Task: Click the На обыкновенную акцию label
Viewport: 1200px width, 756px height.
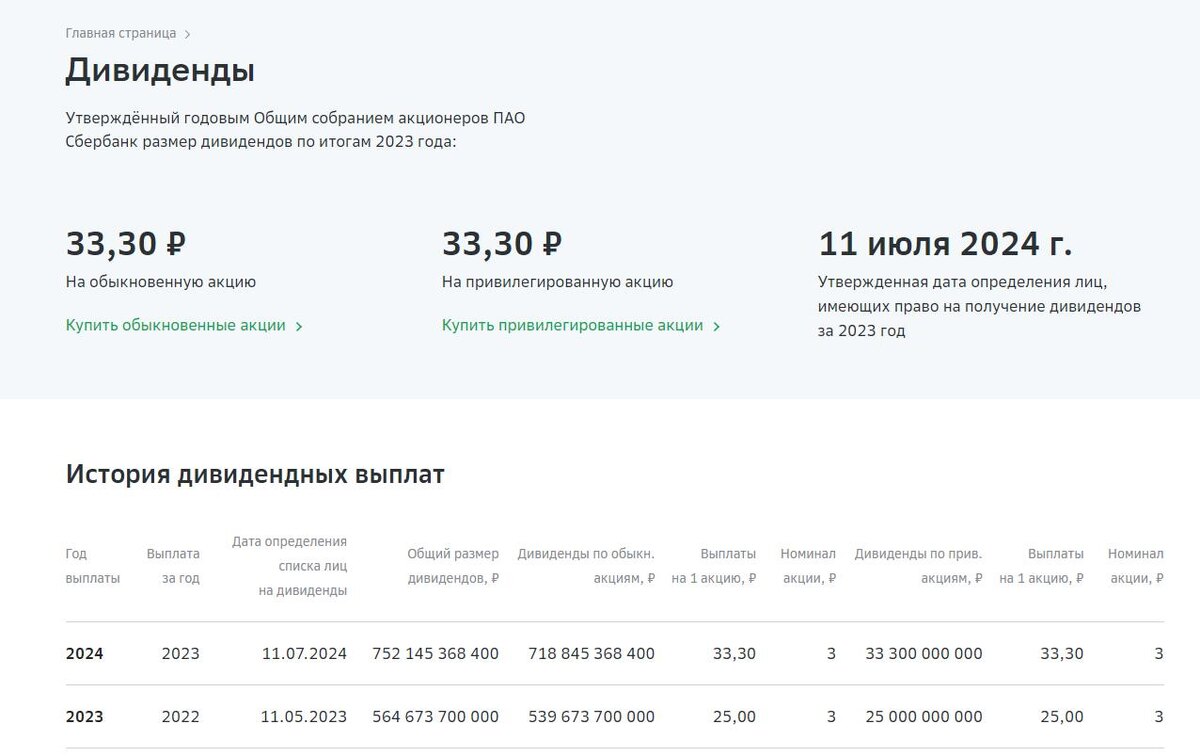Action: point(161,282)
